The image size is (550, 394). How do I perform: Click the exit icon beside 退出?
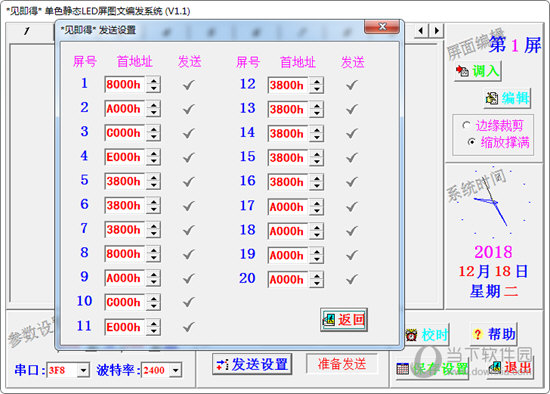[496, 368]
